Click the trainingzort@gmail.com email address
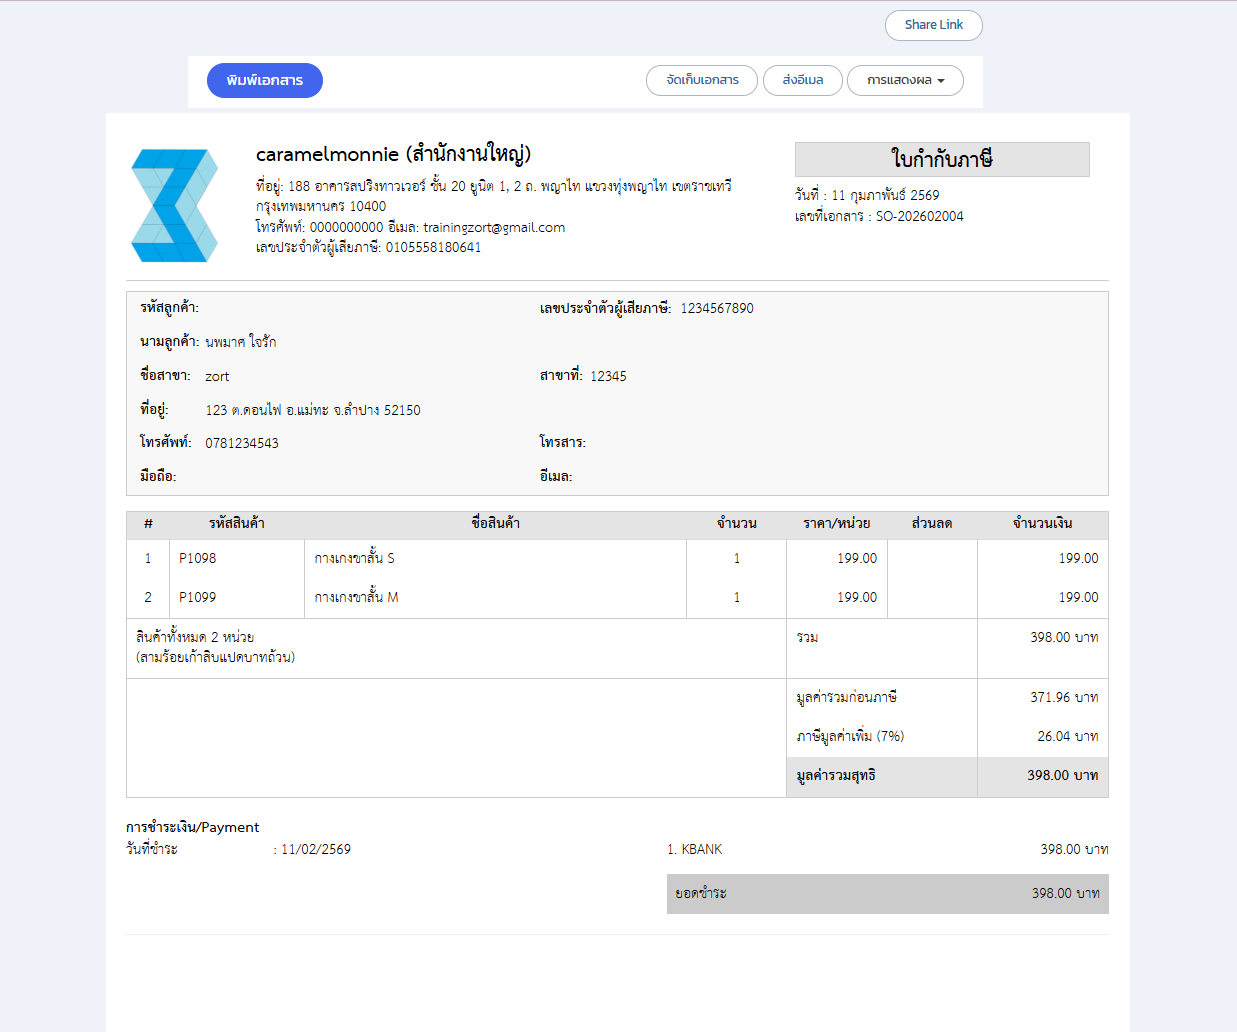1237x1032 pixels. 493,227
